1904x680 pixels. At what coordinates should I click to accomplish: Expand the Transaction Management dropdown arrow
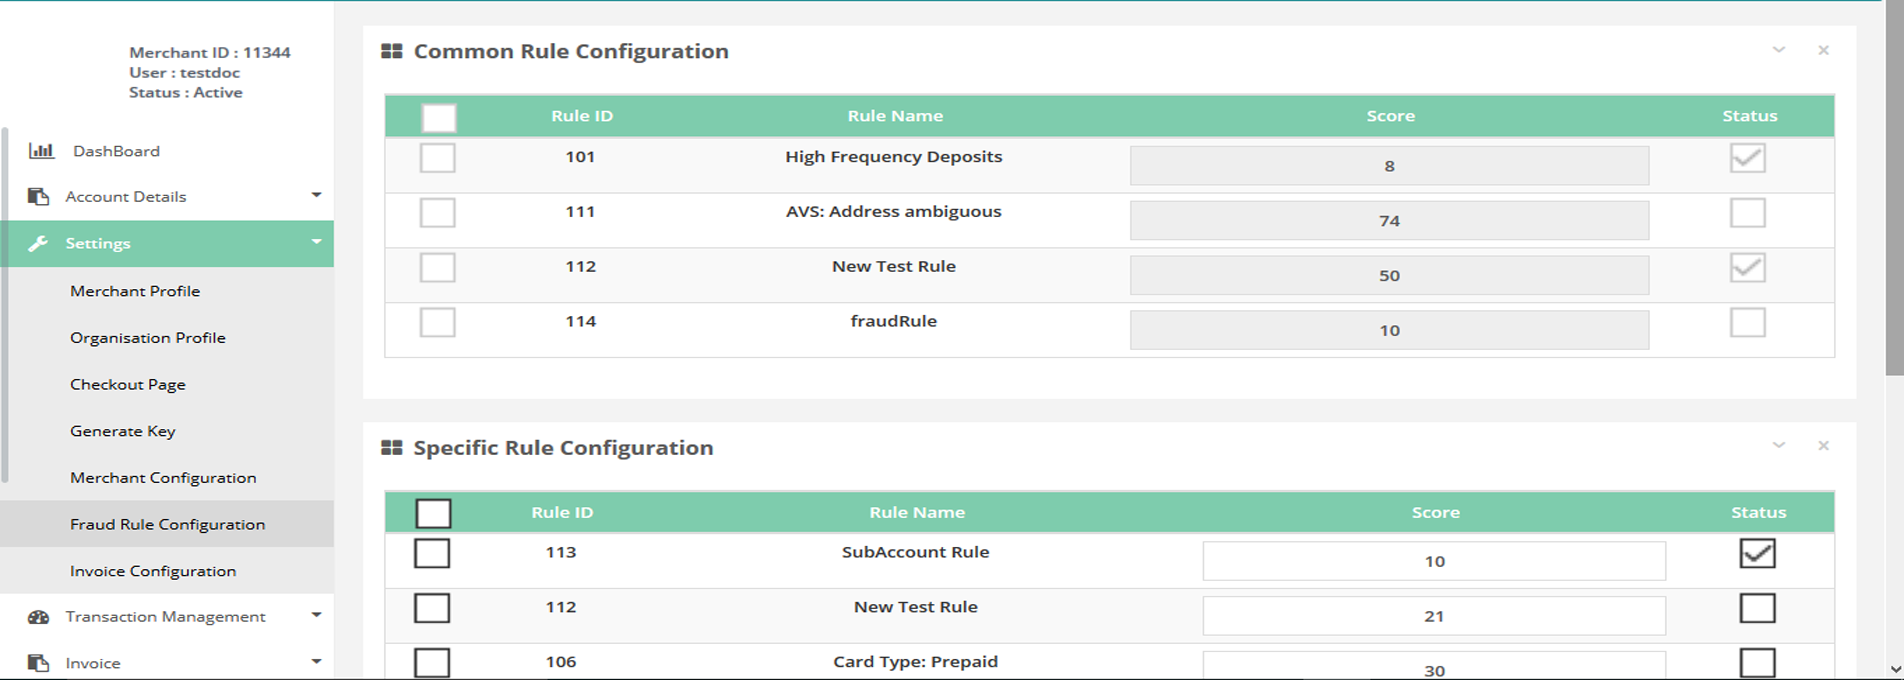point(316,615)
